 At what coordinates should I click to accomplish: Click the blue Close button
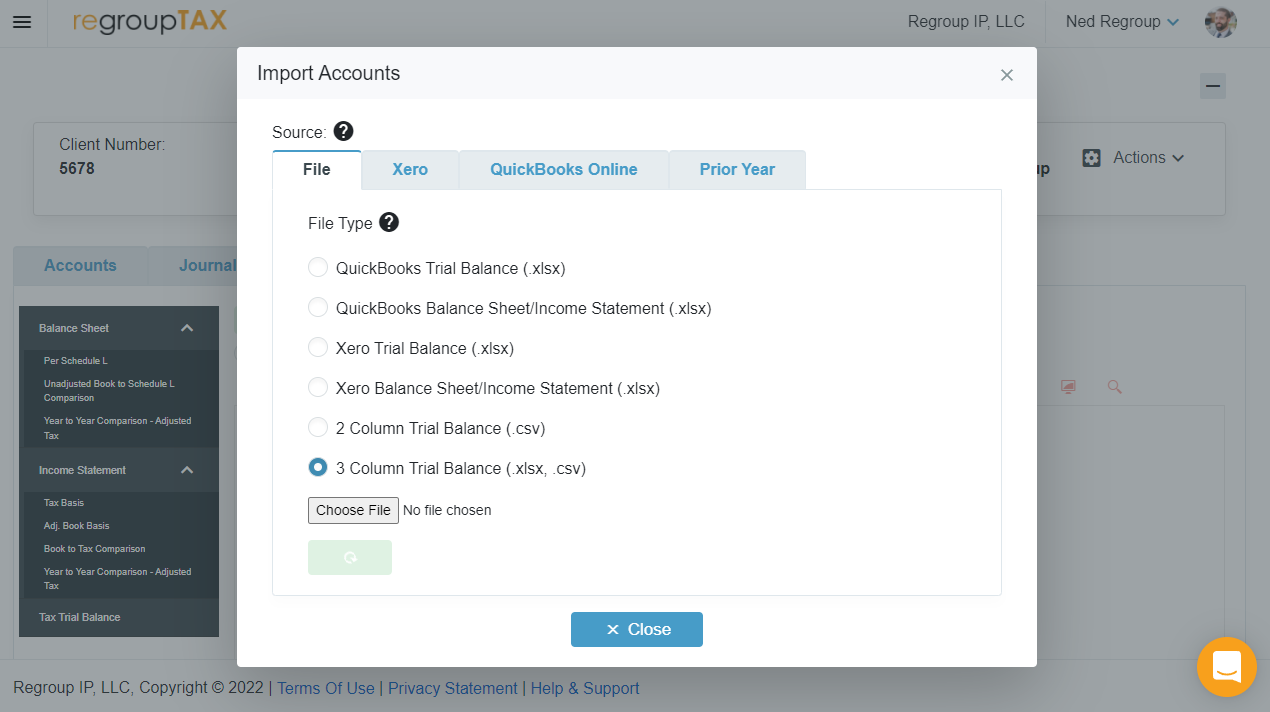[637, 629]
